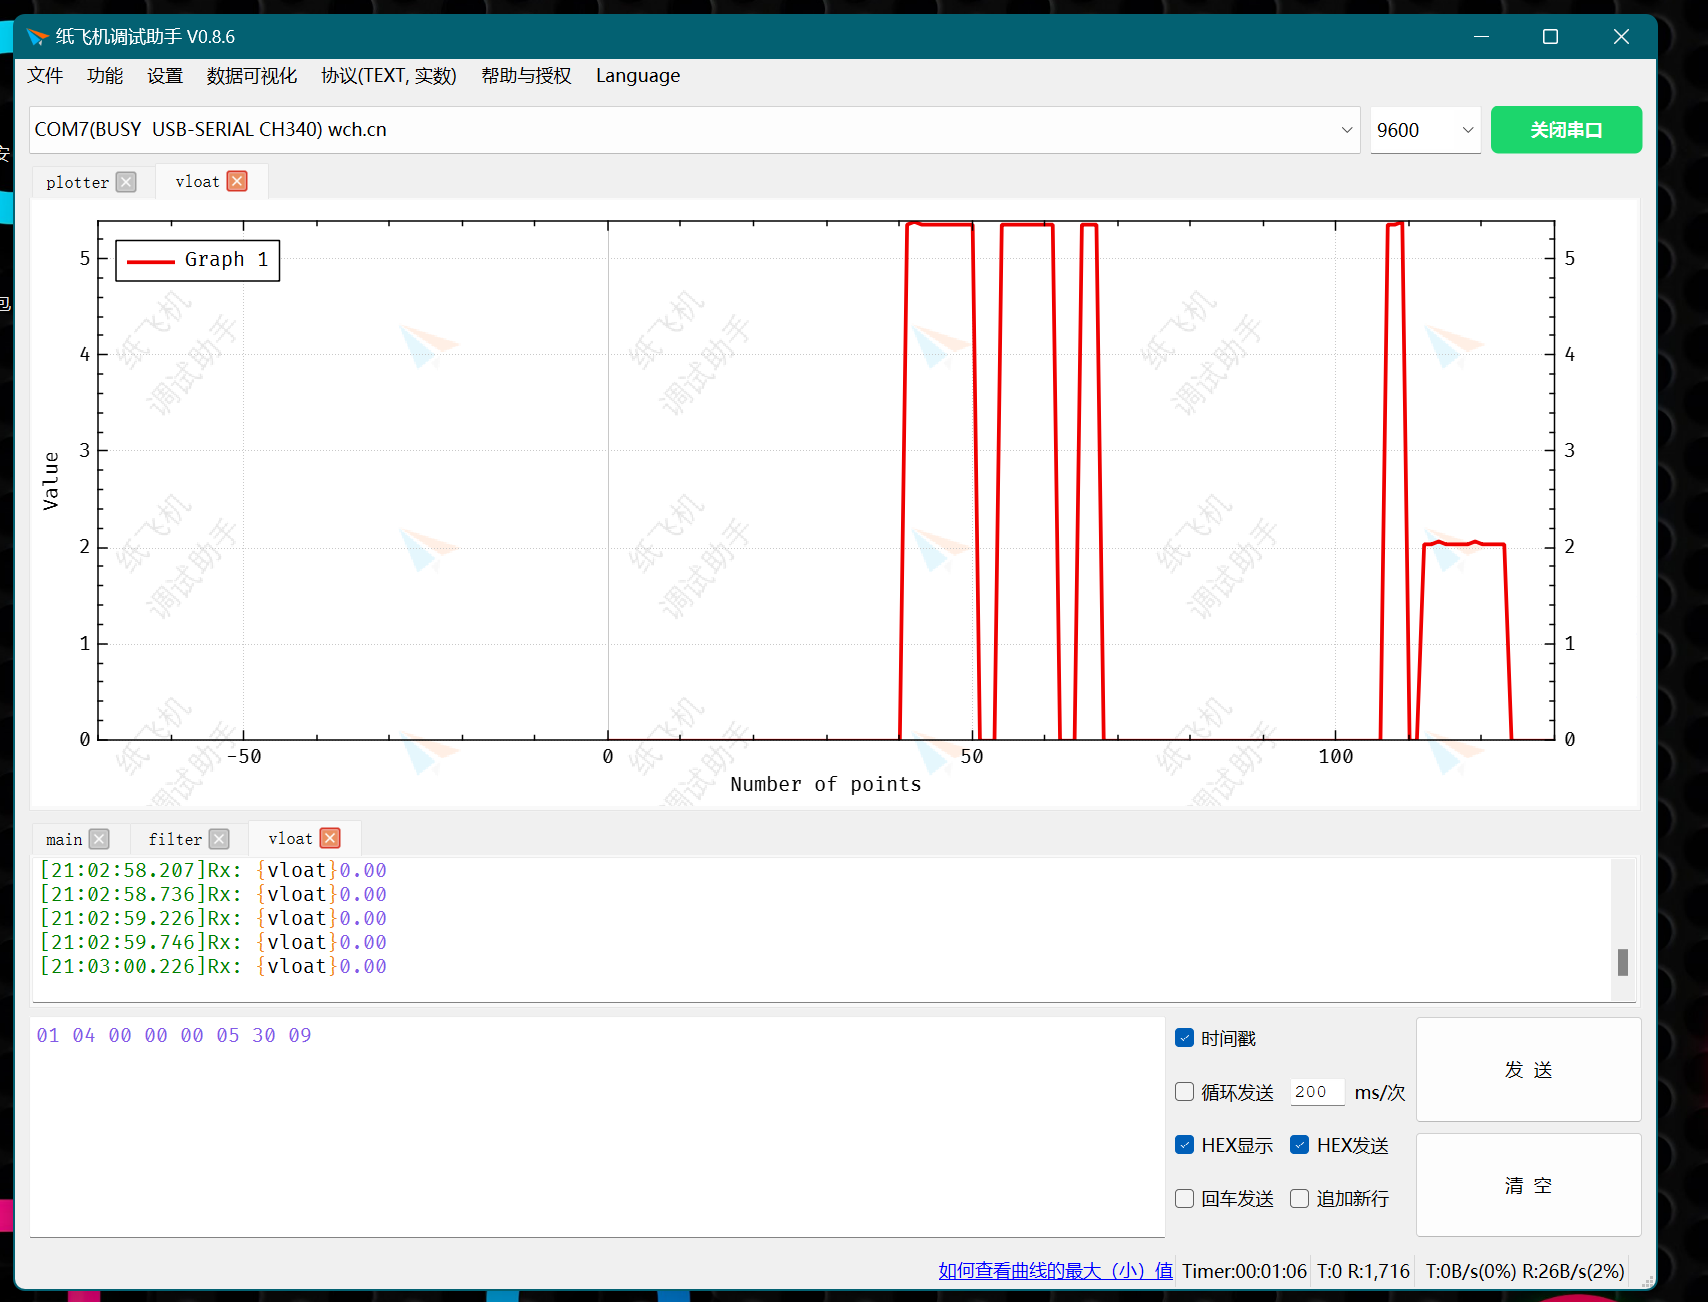This screenshot has height=1302, width=1708.
Task: Click the log panel vertical scrollbar thumb
Action: pos(1623,962)
